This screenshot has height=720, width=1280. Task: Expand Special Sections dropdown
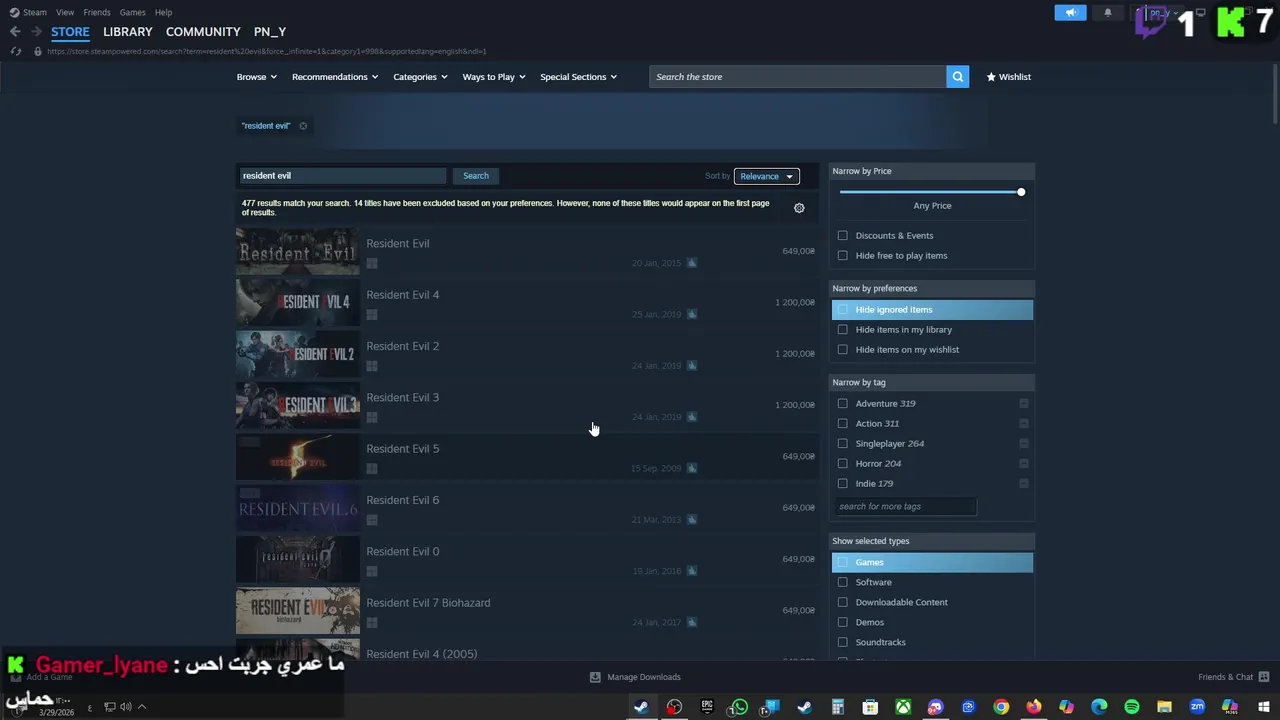click(578, 77)
